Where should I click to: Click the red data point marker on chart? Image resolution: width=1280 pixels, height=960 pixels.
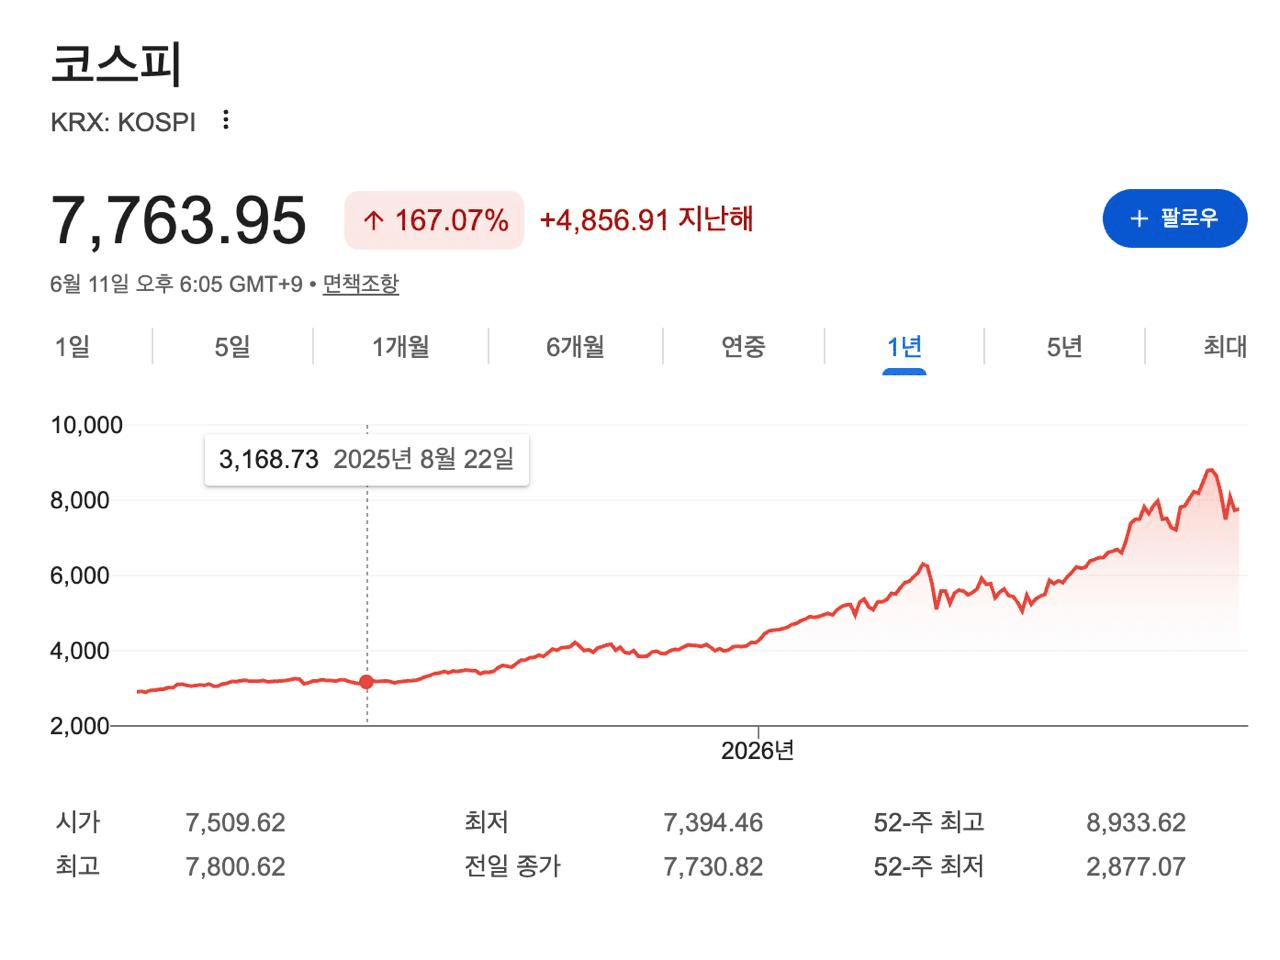[x=367, y=682]
